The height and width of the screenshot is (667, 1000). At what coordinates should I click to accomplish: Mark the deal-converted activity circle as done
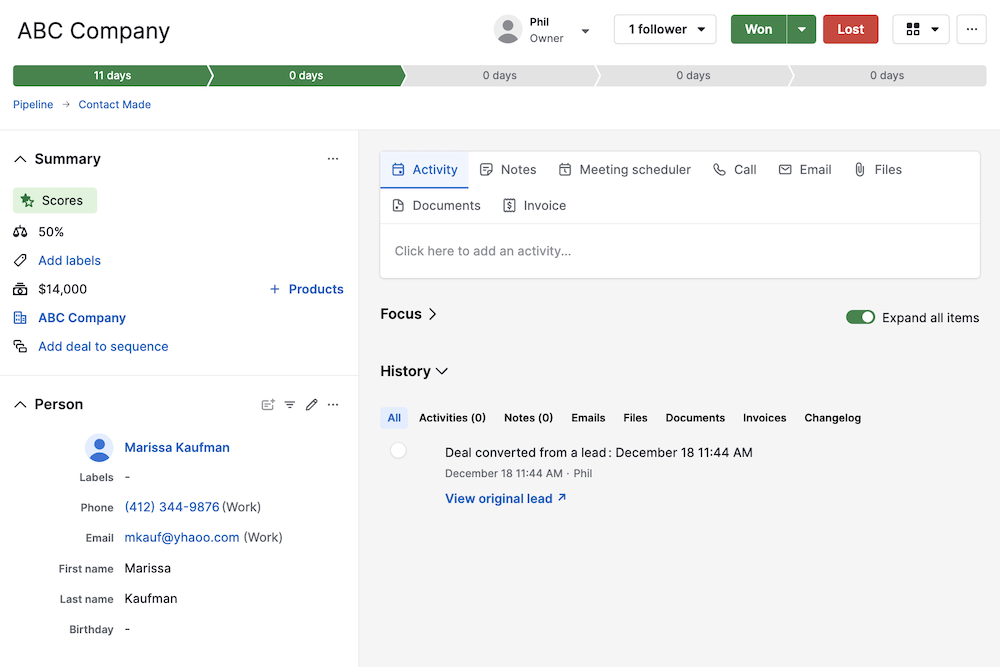[398, 451]
